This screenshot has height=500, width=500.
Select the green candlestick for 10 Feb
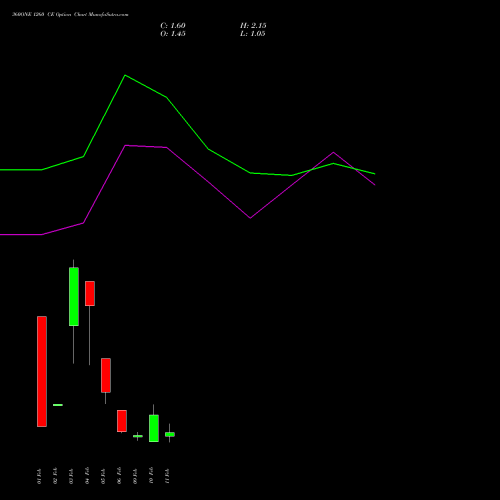pyautogui.click(x=154, y=428)
